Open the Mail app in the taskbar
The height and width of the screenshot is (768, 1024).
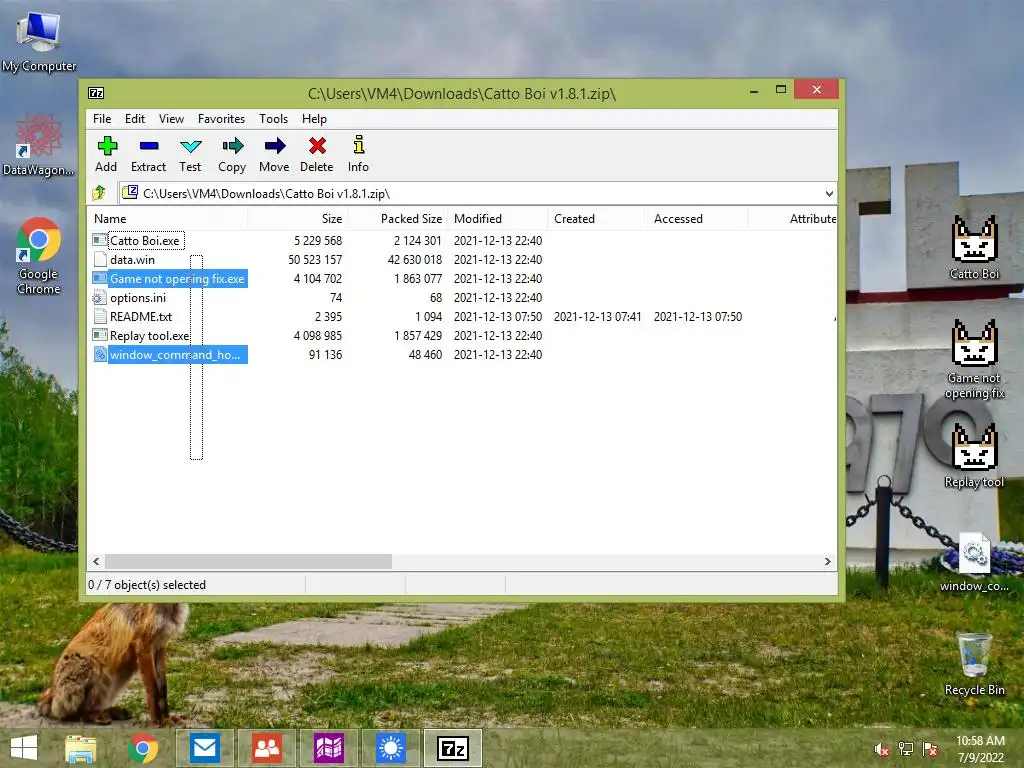pyautogui.click(x=204, y=748)
